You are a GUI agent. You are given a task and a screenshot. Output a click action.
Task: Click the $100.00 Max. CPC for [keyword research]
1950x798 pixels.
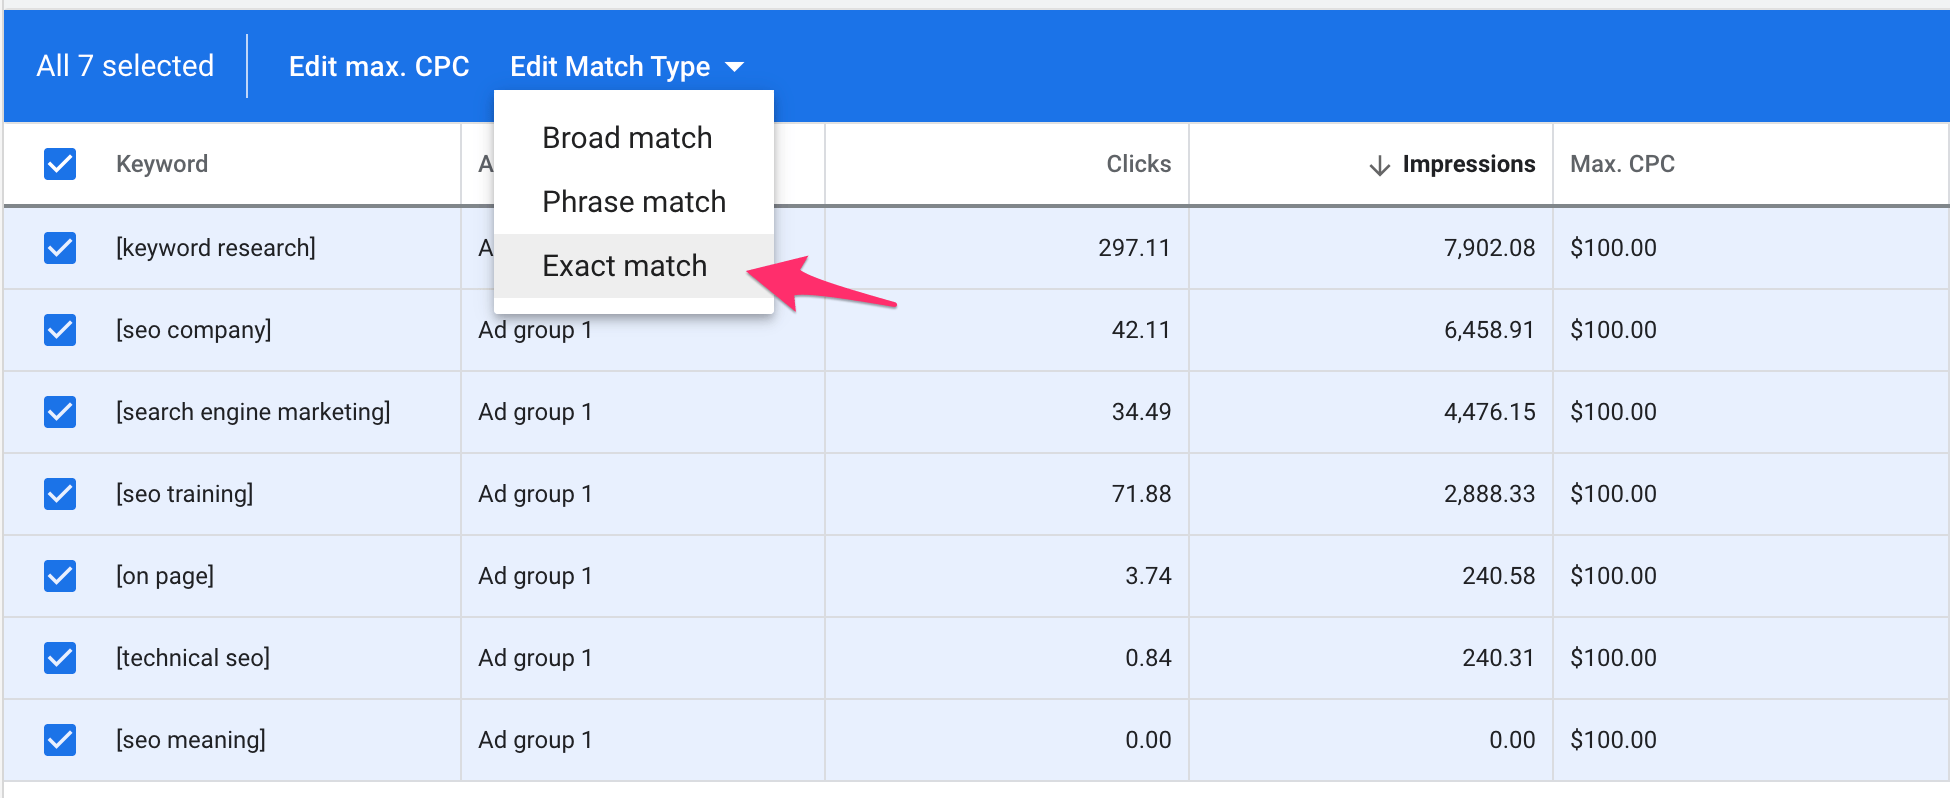1613,248
